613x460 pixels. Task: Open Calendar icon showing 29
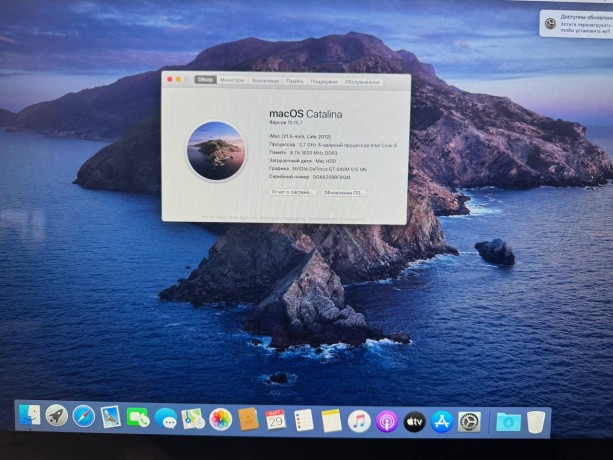tap(276, 420)
